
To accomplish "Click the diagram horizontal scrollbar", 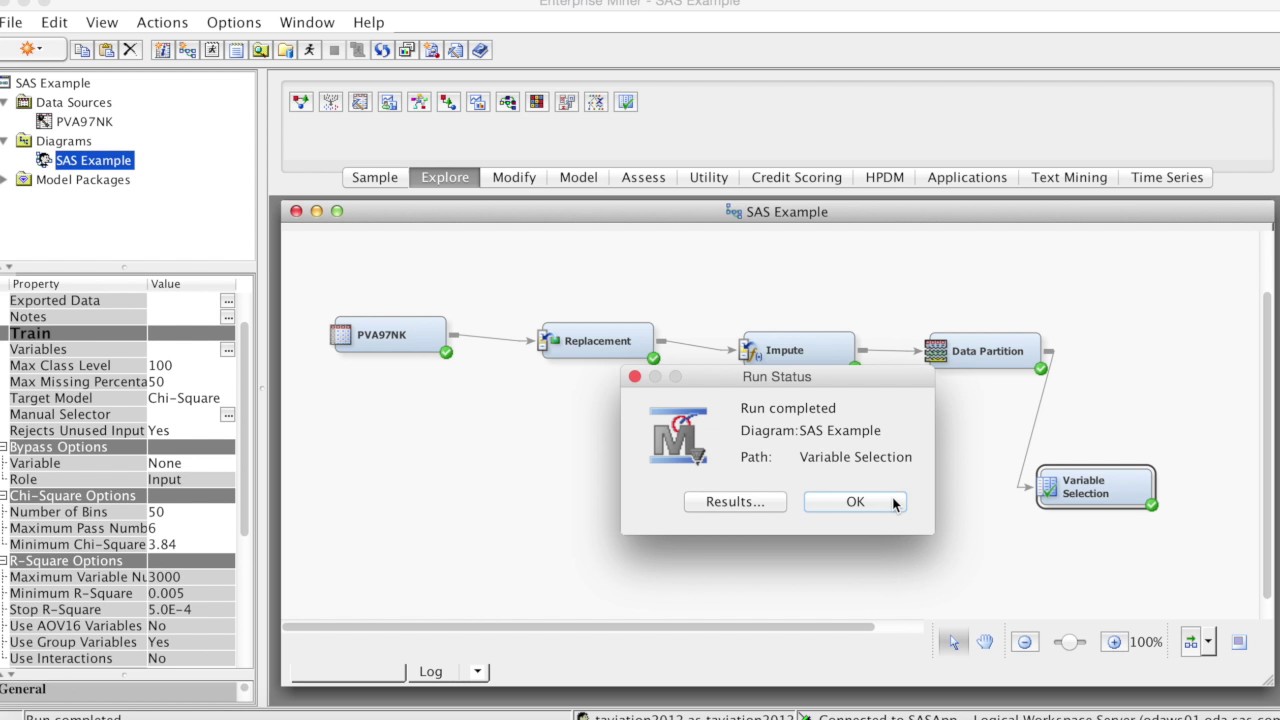I will (578, 627).
